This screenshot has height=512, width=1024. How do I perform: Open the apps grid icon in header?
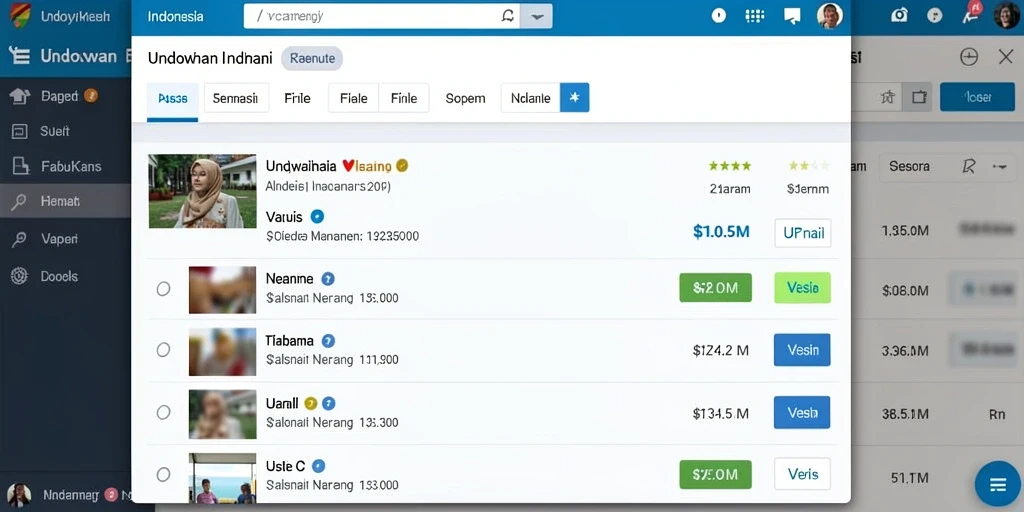pos(754,16)
